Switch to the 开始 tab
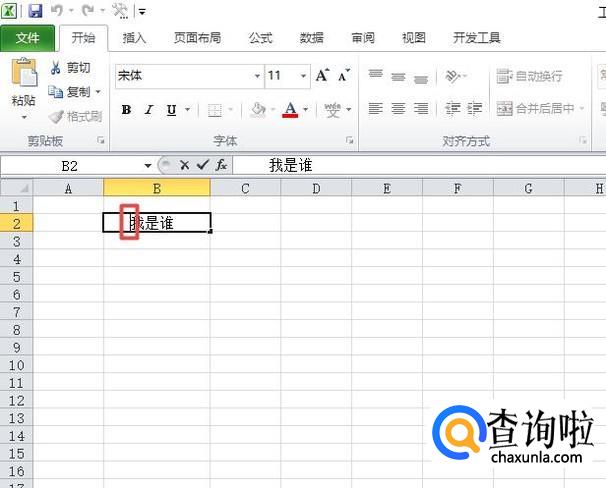Viewport: 606px width, 488px height. (83, 38)
